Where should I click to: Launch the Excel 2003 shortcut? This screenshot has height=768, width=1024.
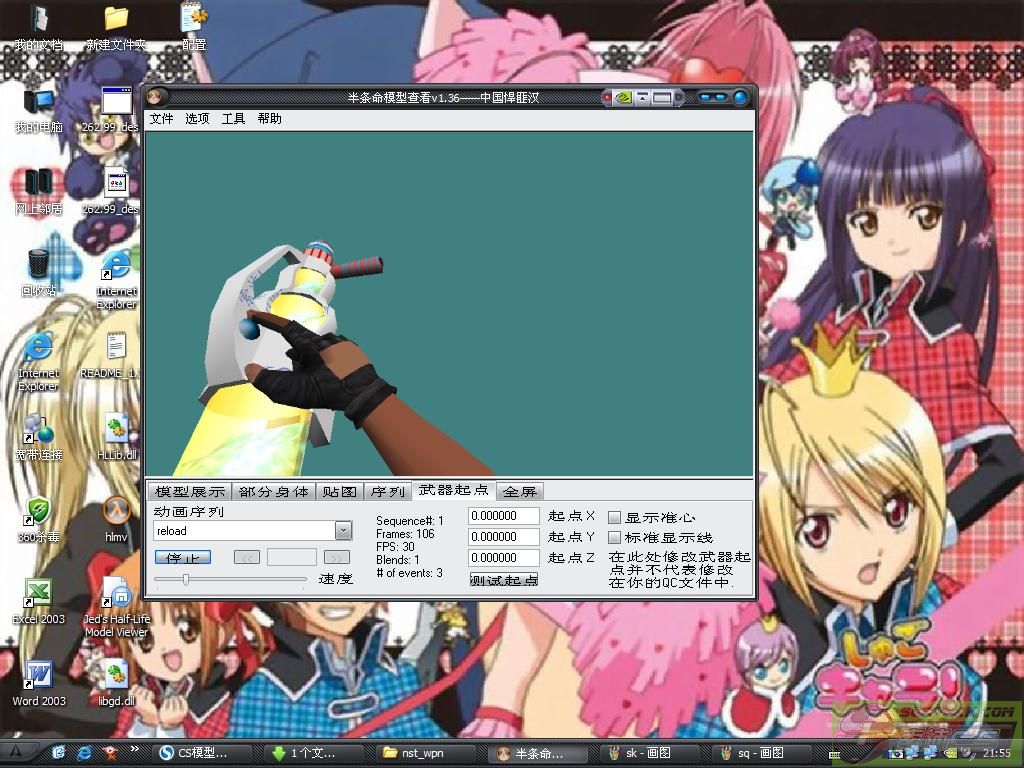[38, 595]
